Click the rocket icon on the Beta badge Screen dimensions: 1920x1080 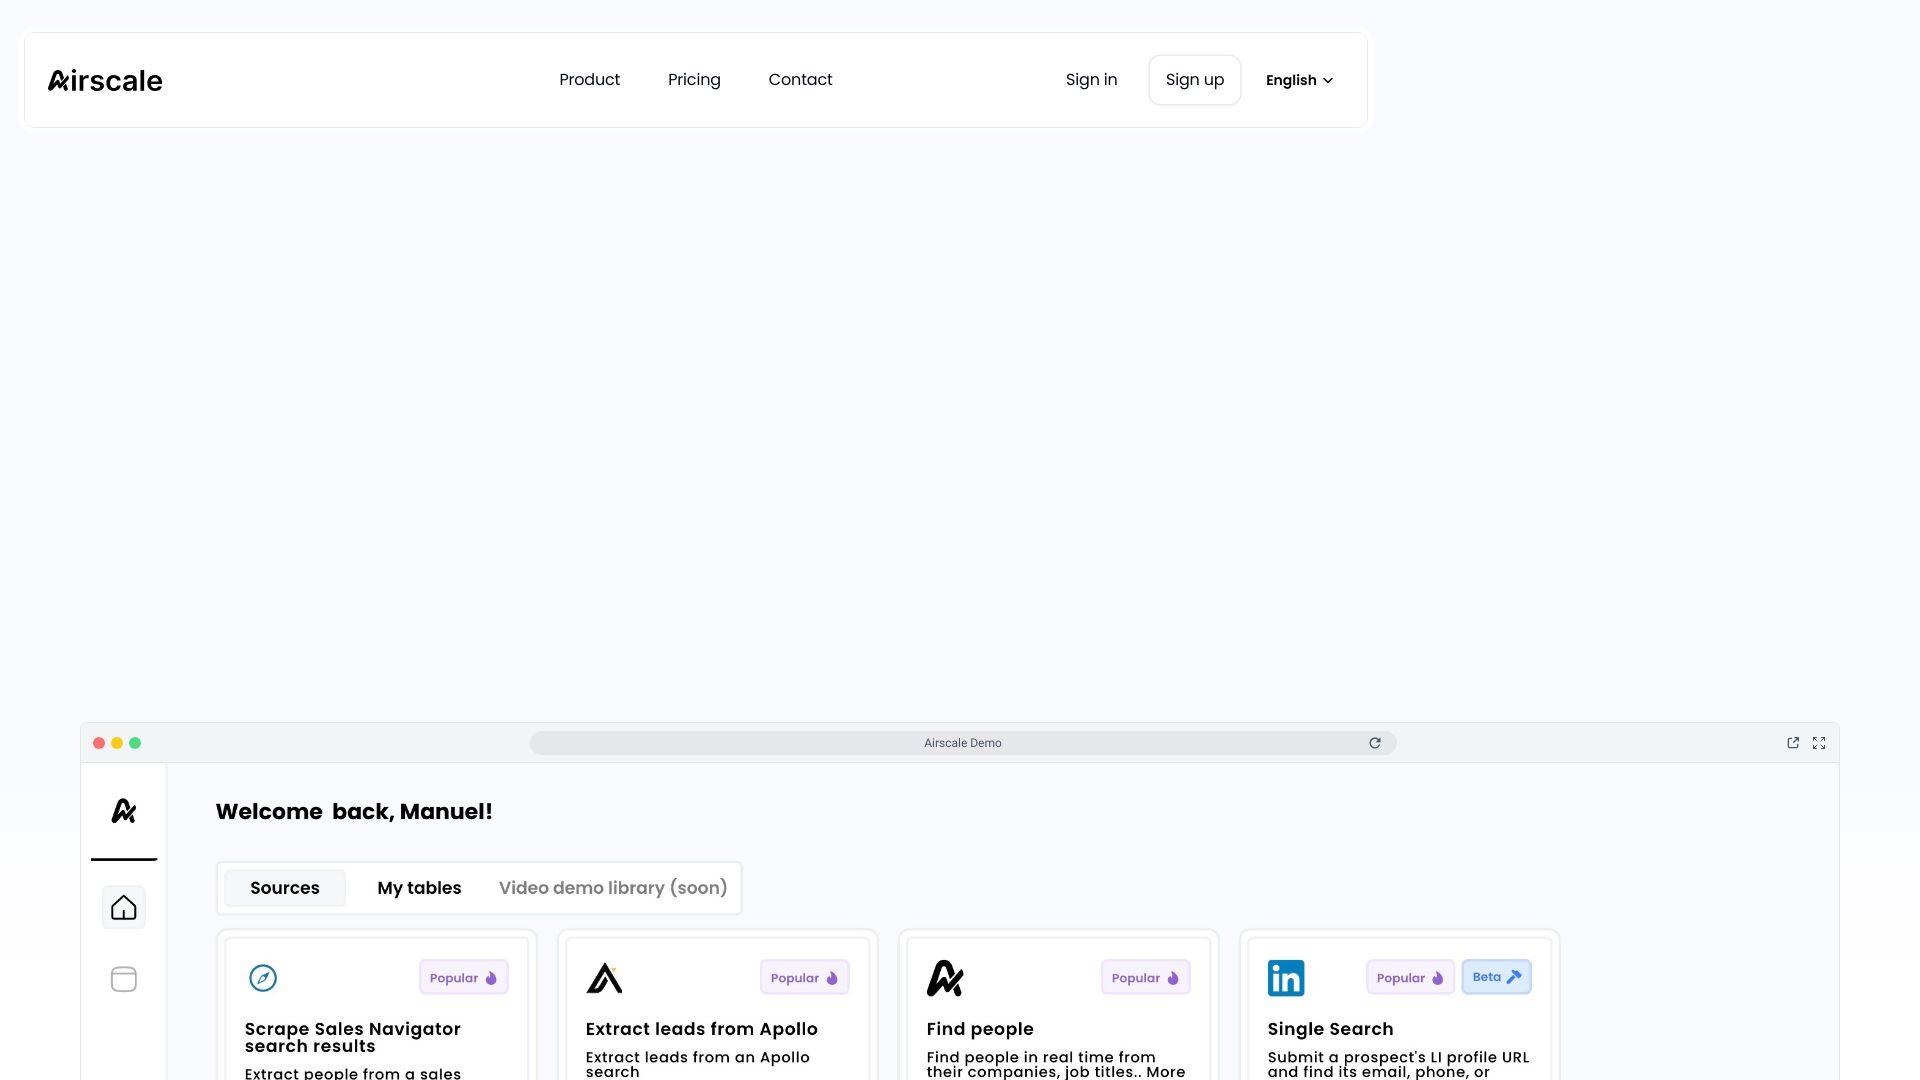coord(1512,976)
